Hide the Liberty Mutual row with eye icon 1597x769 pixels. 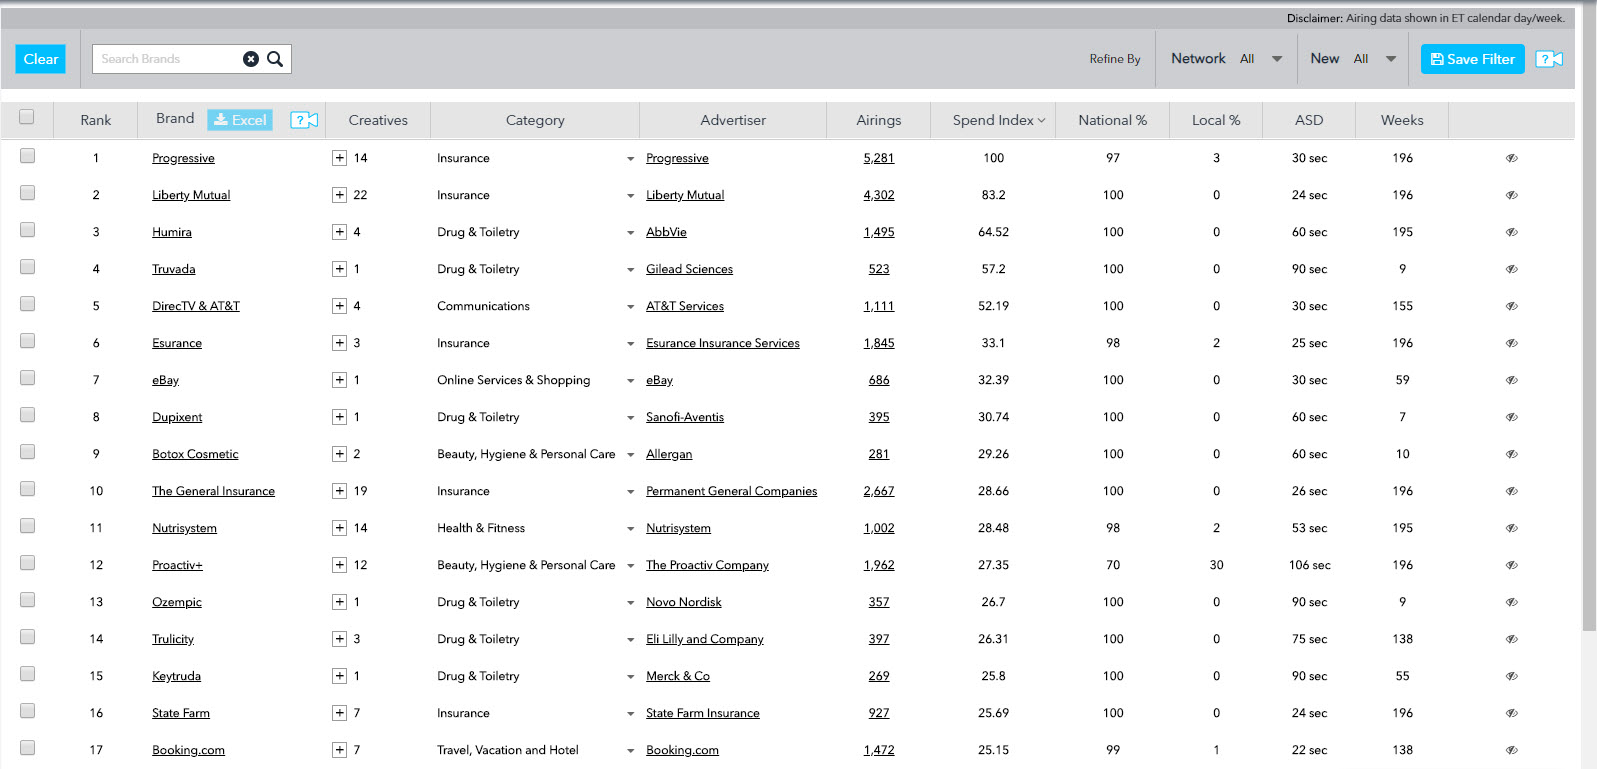(1512, 195)
